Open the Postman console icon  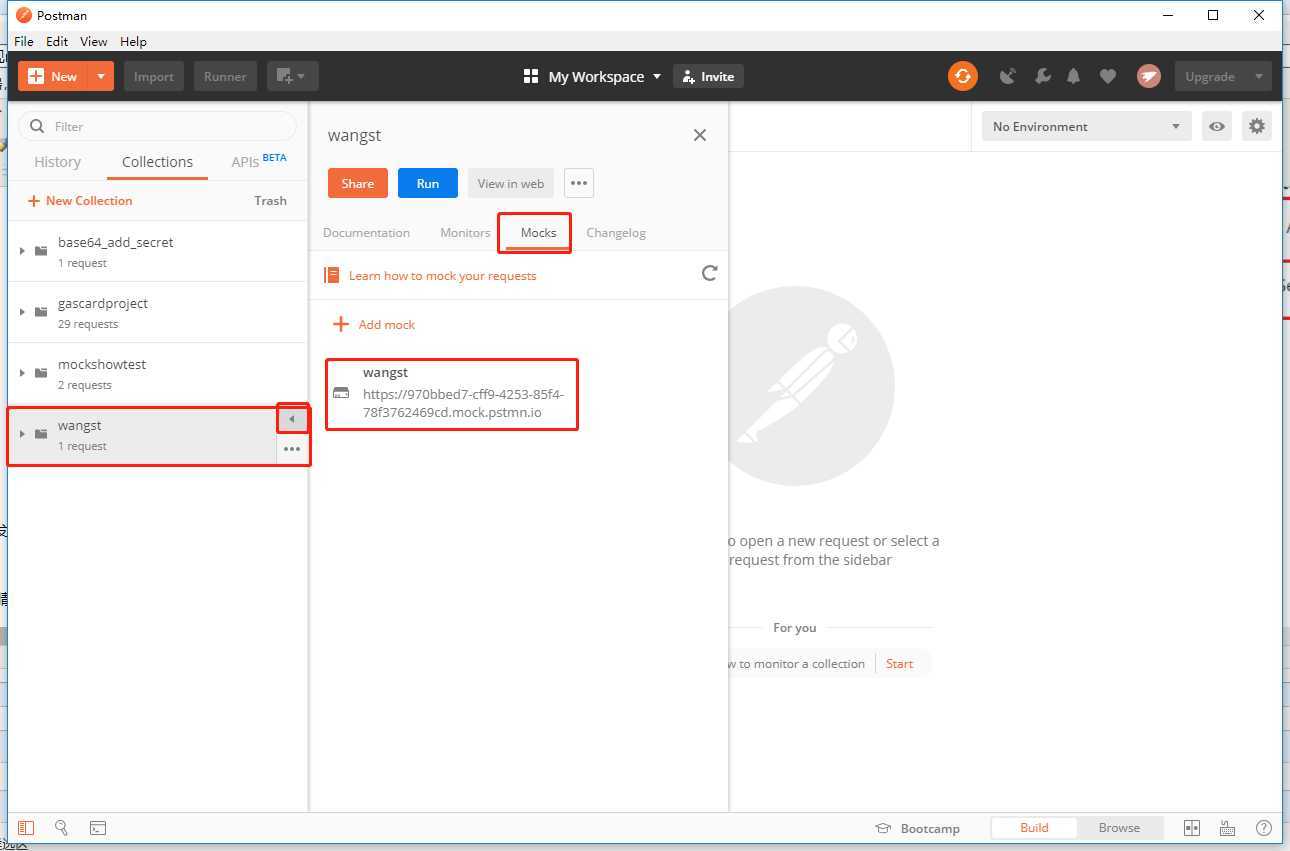point(98,828)
